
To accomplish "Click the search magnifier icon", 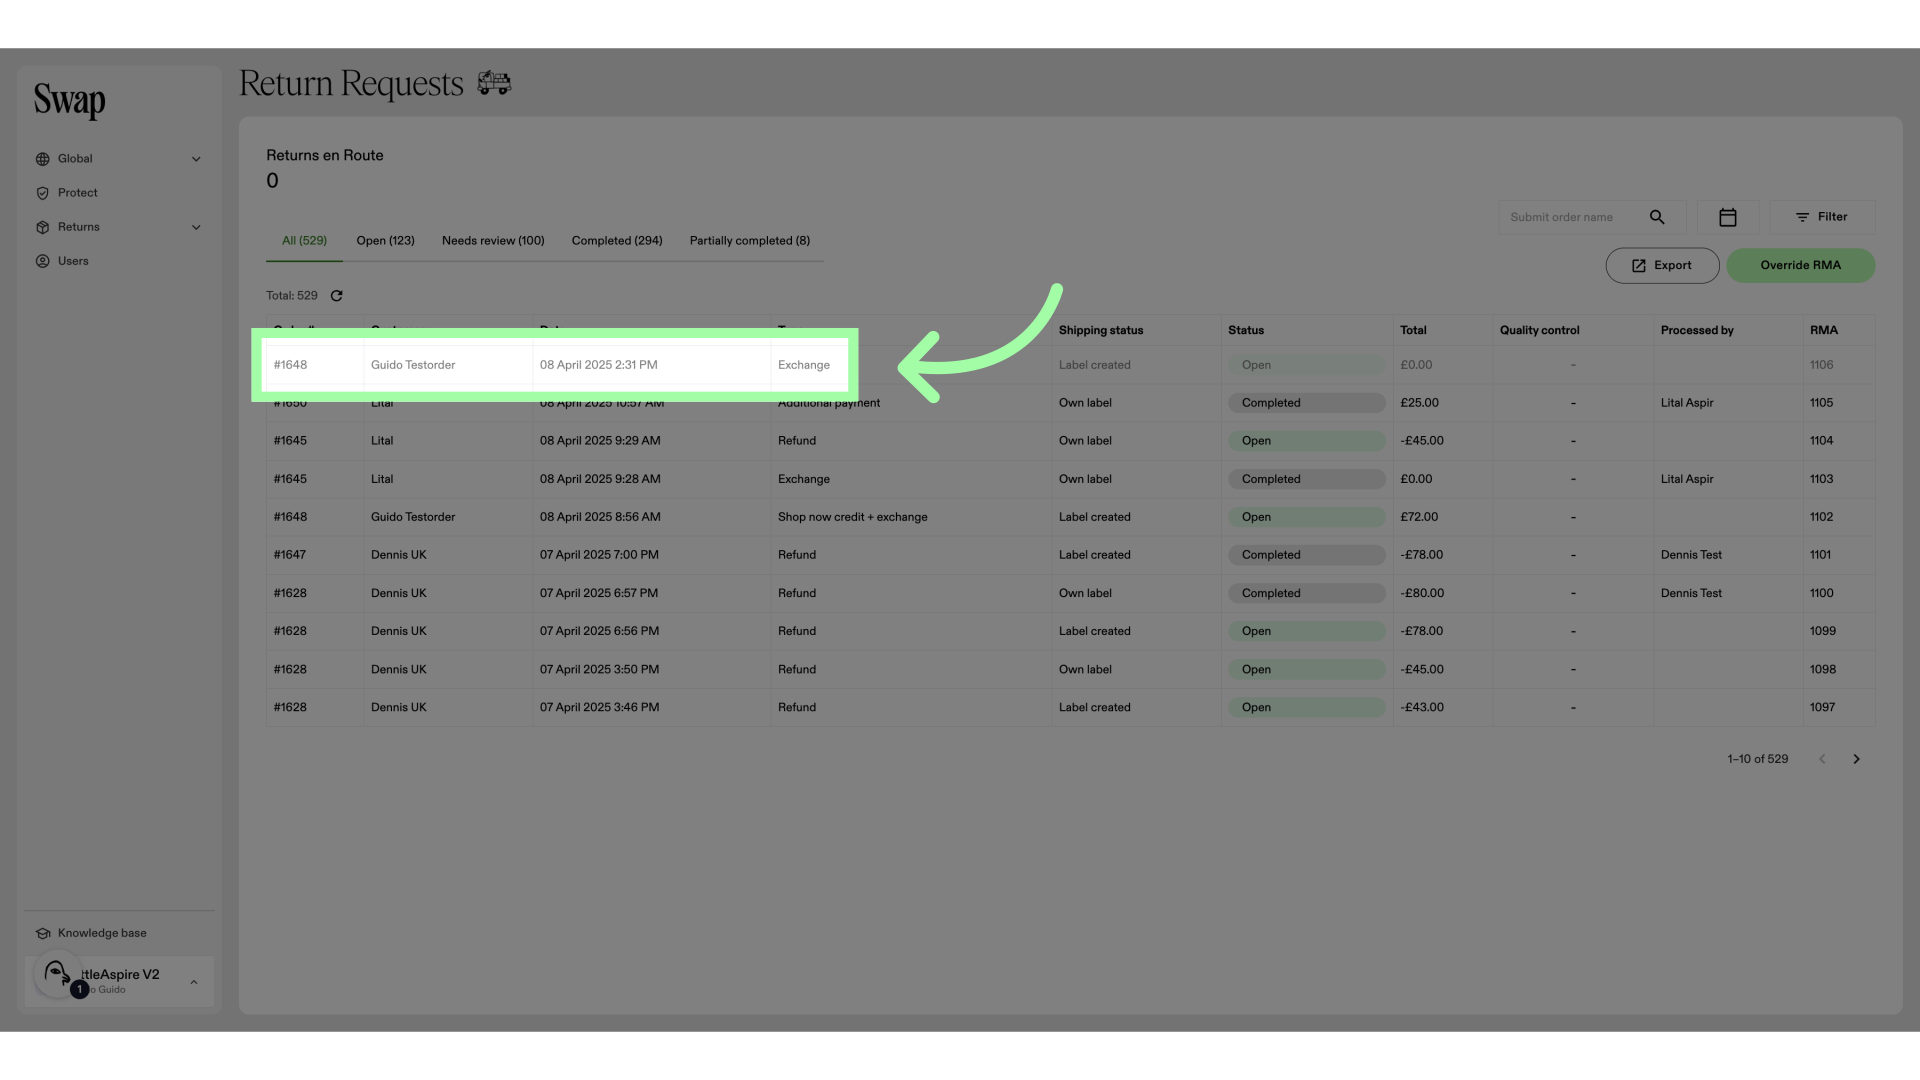I will [1657, 217].
